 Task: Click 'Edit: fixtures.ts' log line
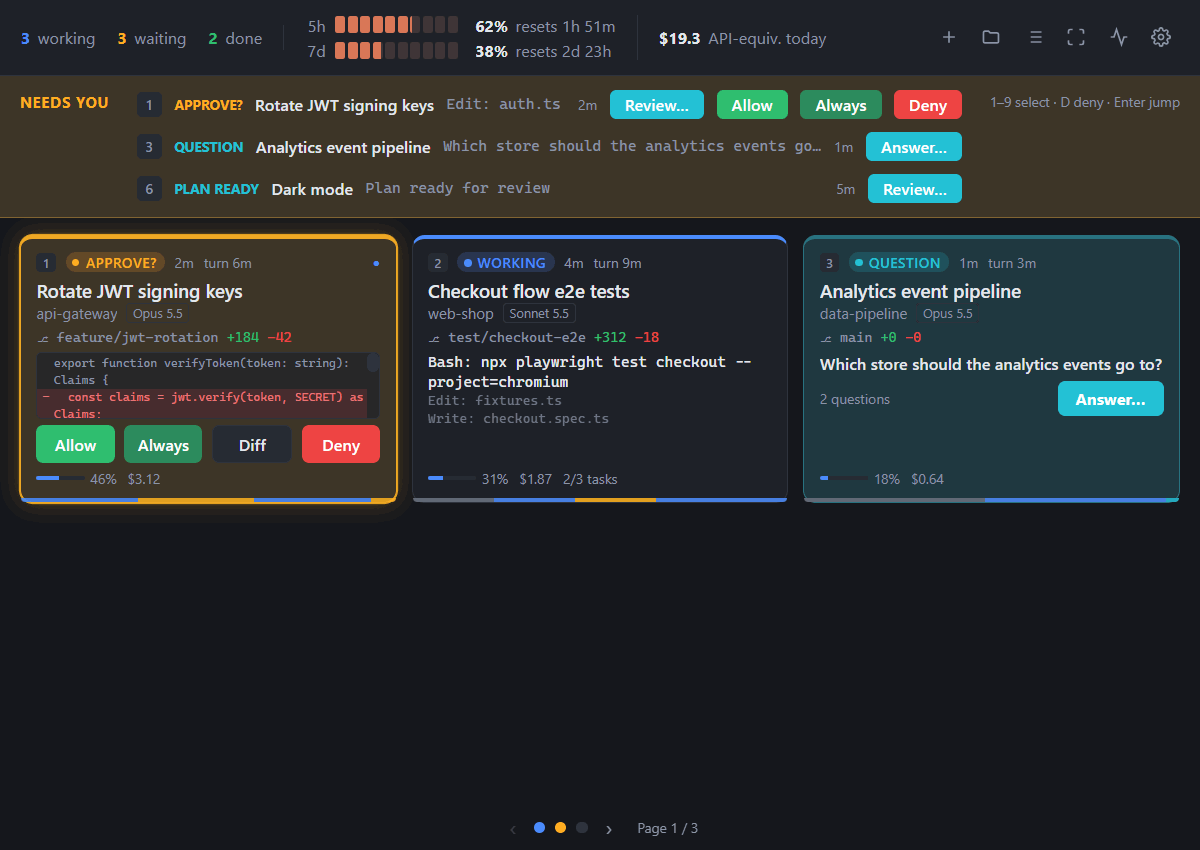[x=494, y=401]
